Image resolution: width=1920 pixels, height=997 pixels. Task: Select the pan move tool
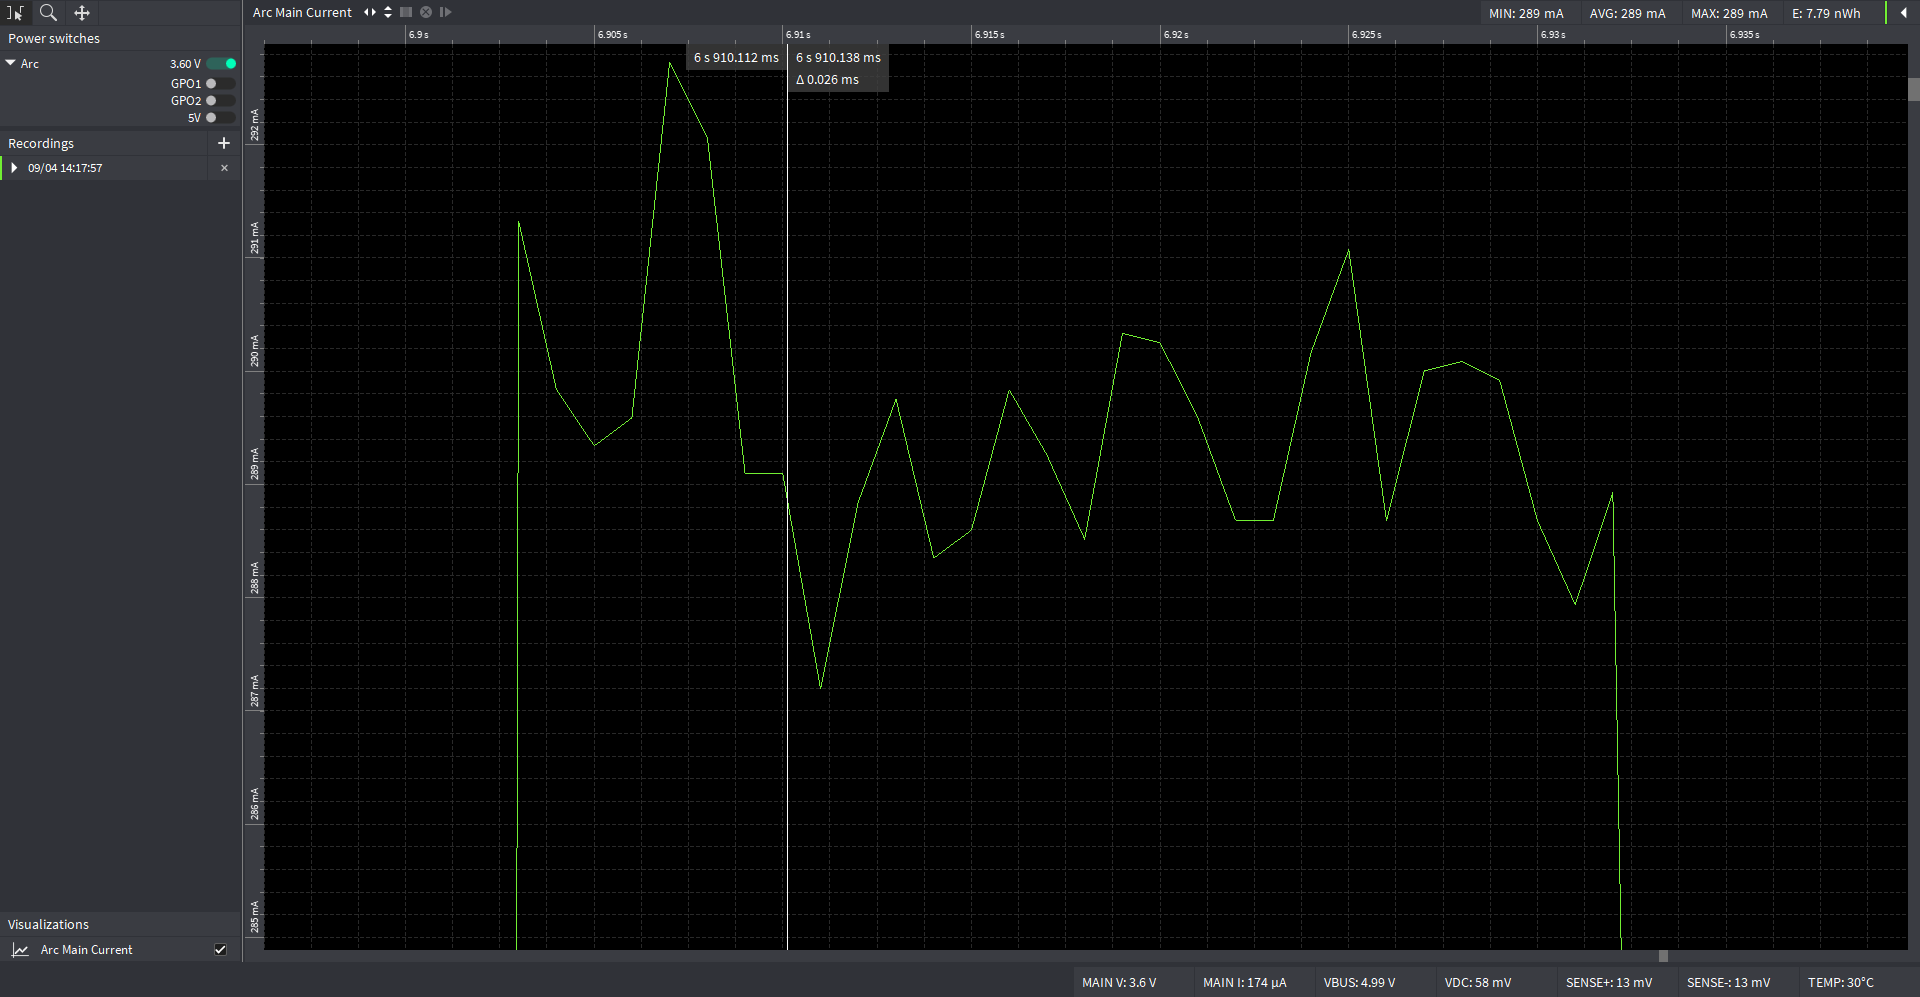(x=82, y=13)
